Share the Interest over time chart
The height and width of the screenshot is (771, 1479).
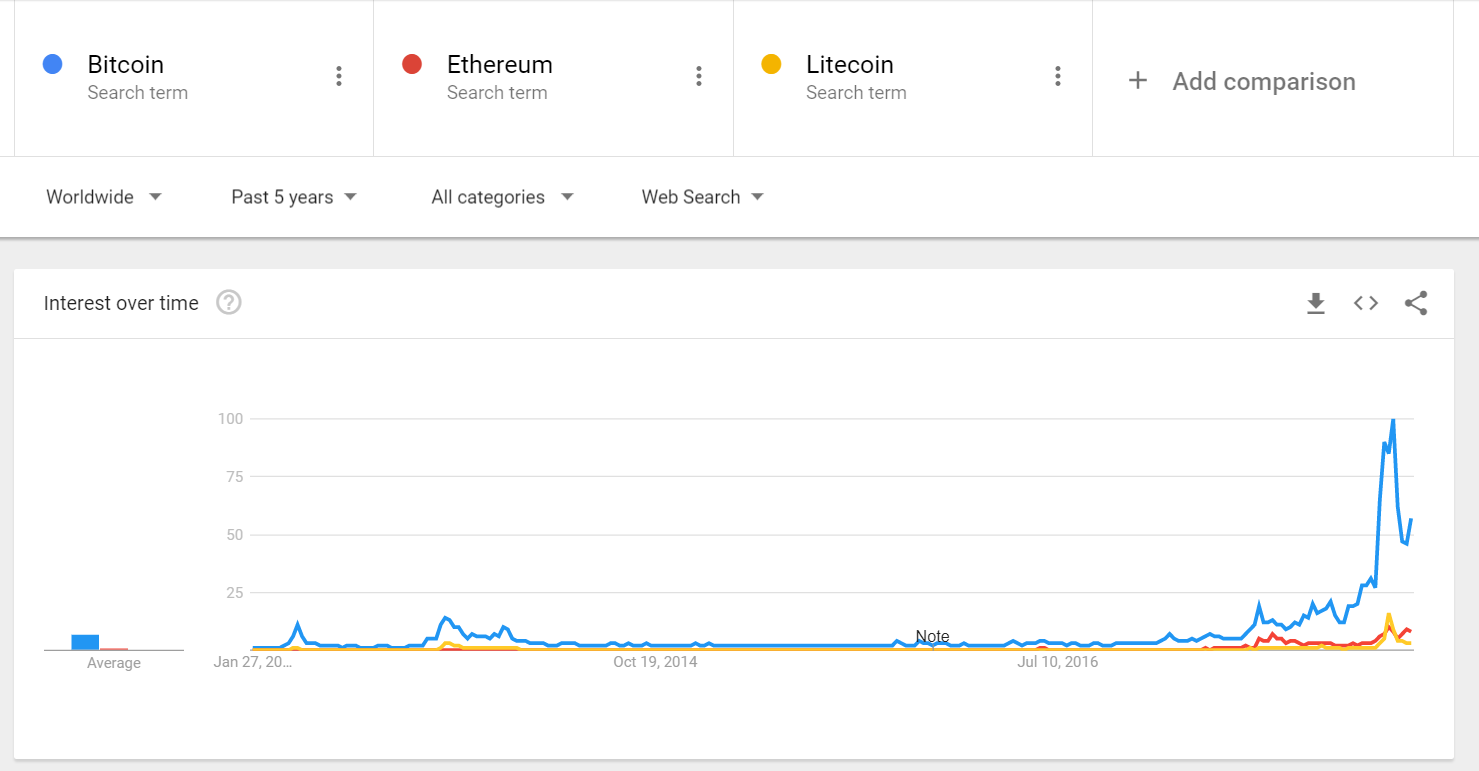[1416, 303]
